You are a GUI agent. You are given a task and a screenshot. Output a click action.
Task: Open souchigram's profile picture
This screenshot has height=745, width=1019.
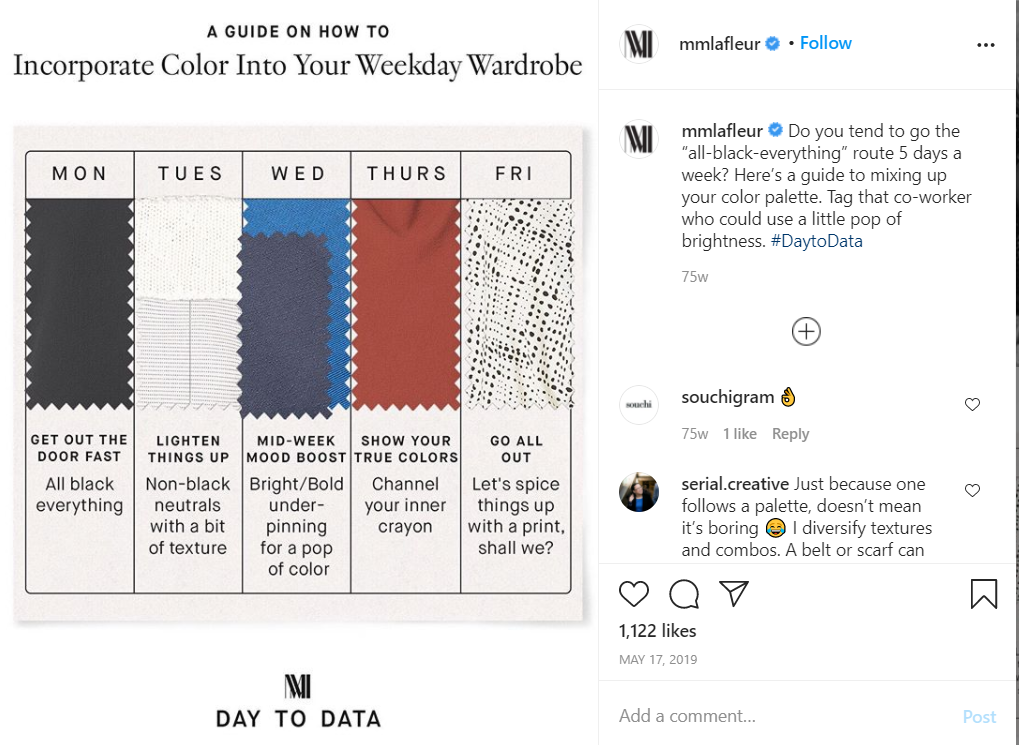[x=639, y=404]
